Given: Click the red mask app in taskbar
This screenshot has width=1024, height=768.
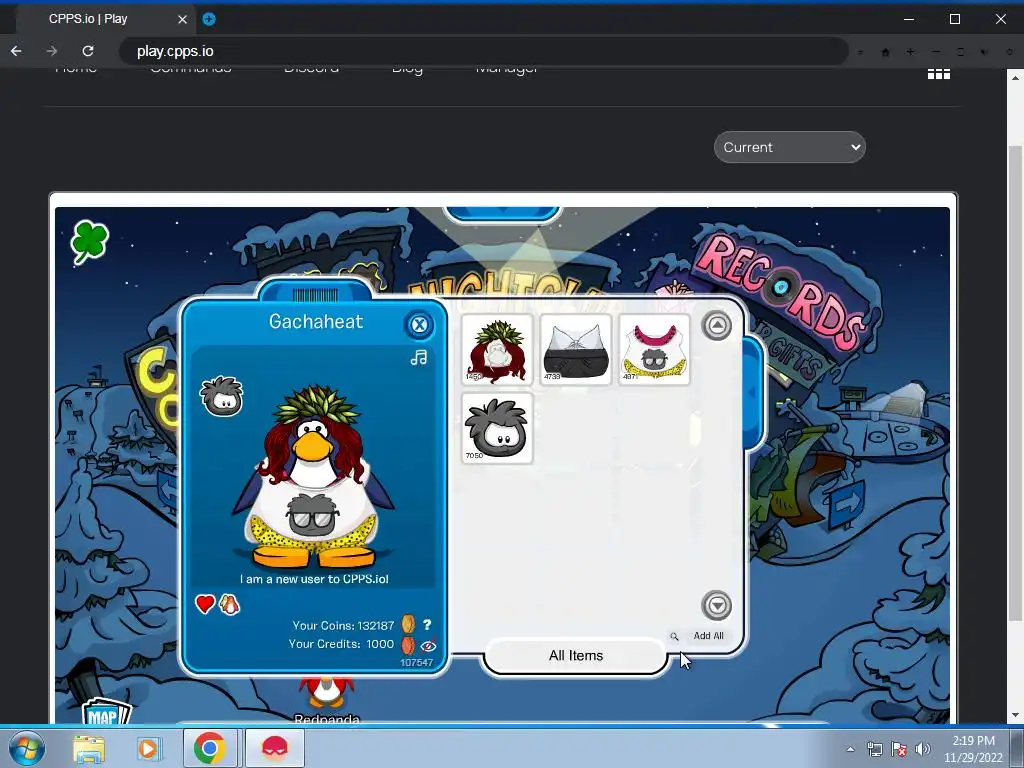Looking at the screenshot, I should click(275, 748).
